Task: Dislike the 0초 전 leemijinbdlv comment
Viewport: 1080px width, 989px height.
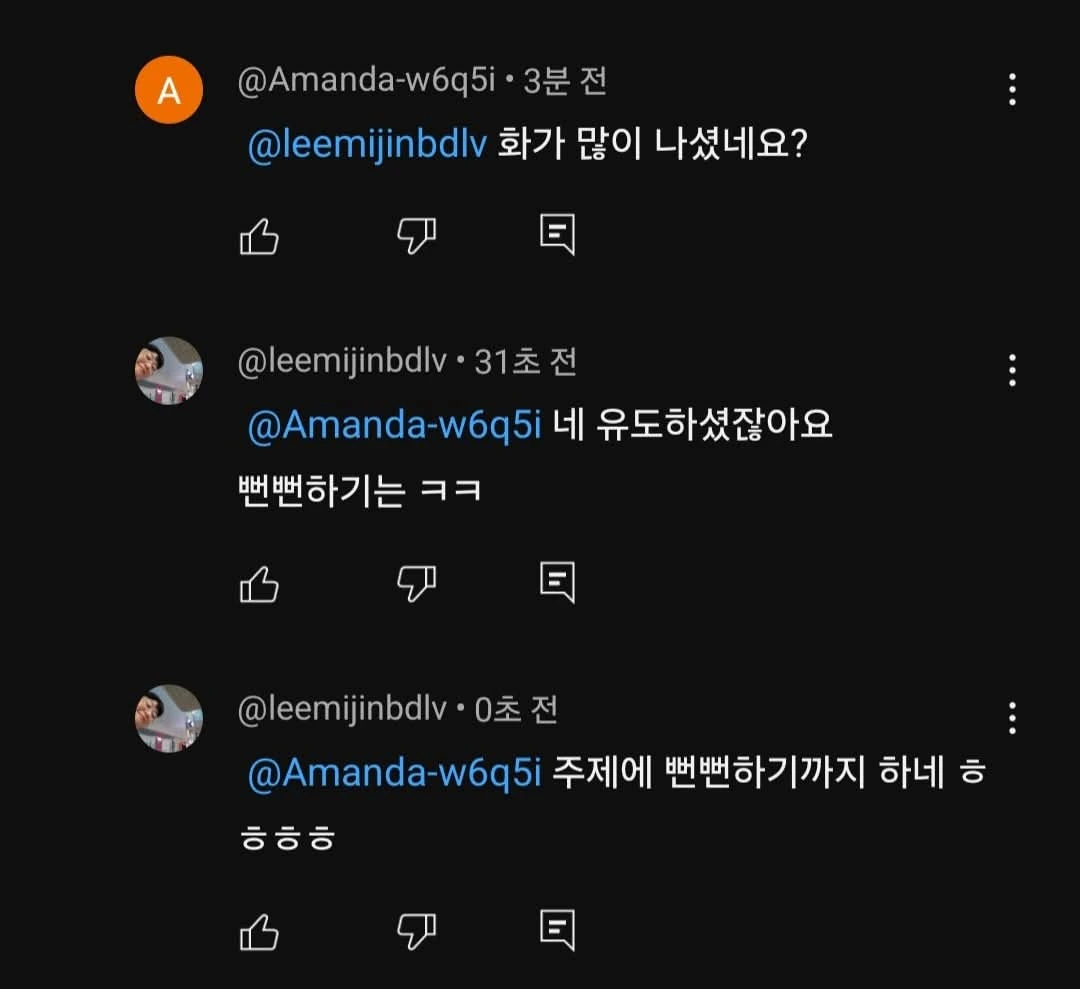Action: [416, 932]
